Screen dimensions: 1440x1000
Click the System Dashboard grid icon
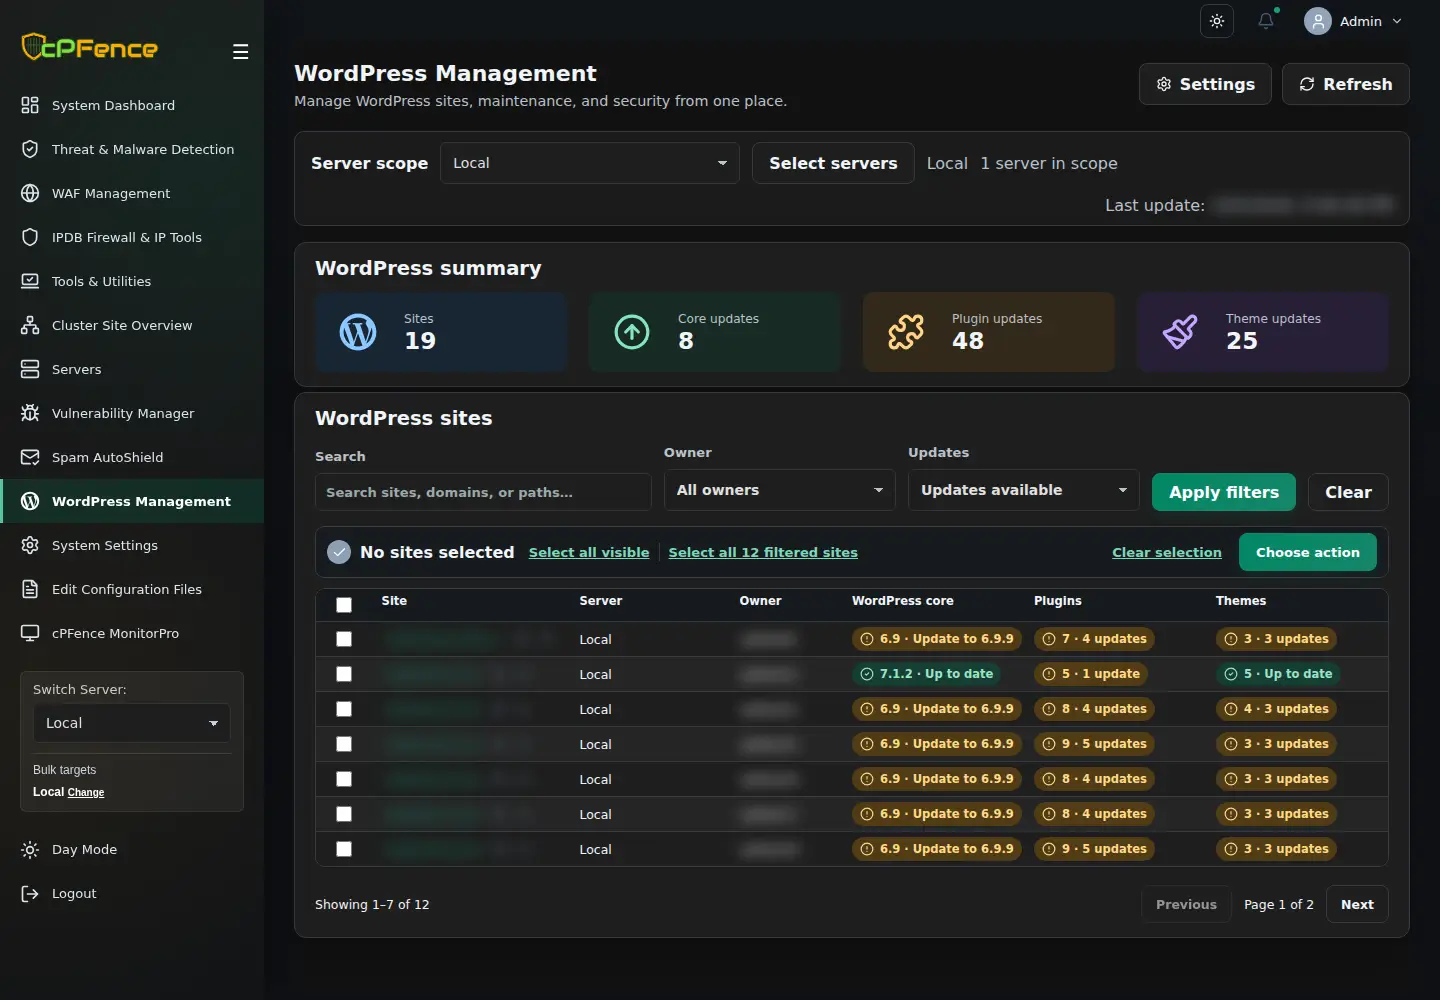(x=30, y=105)
